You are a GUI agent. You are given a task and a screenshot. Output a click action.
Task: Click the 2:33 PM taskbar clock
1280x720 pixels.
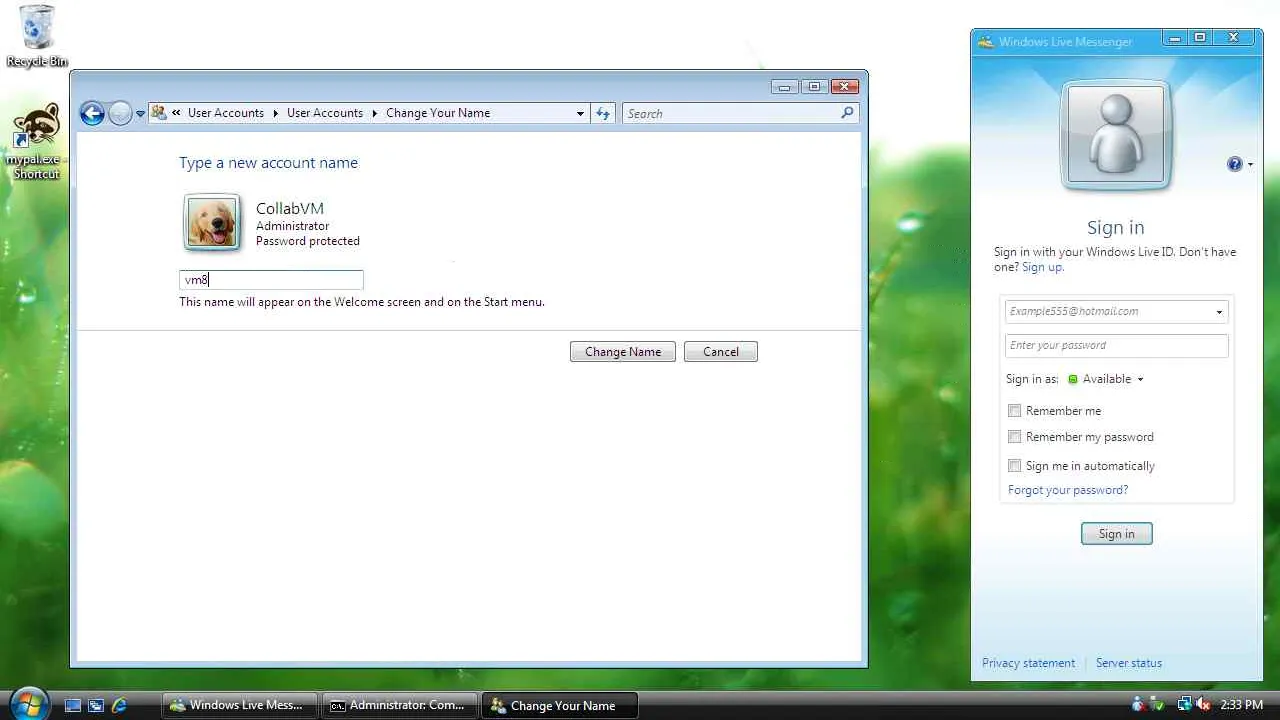click(1242, 705)
